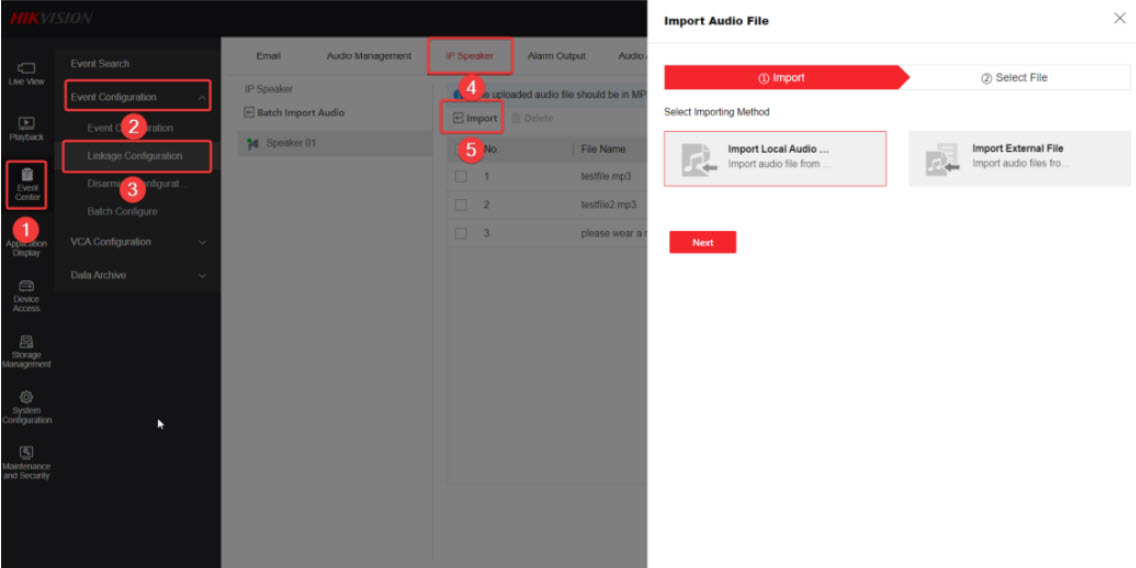Go to Storage Management icon
This screenshot has width=1136, height=568.
[27, 350]
